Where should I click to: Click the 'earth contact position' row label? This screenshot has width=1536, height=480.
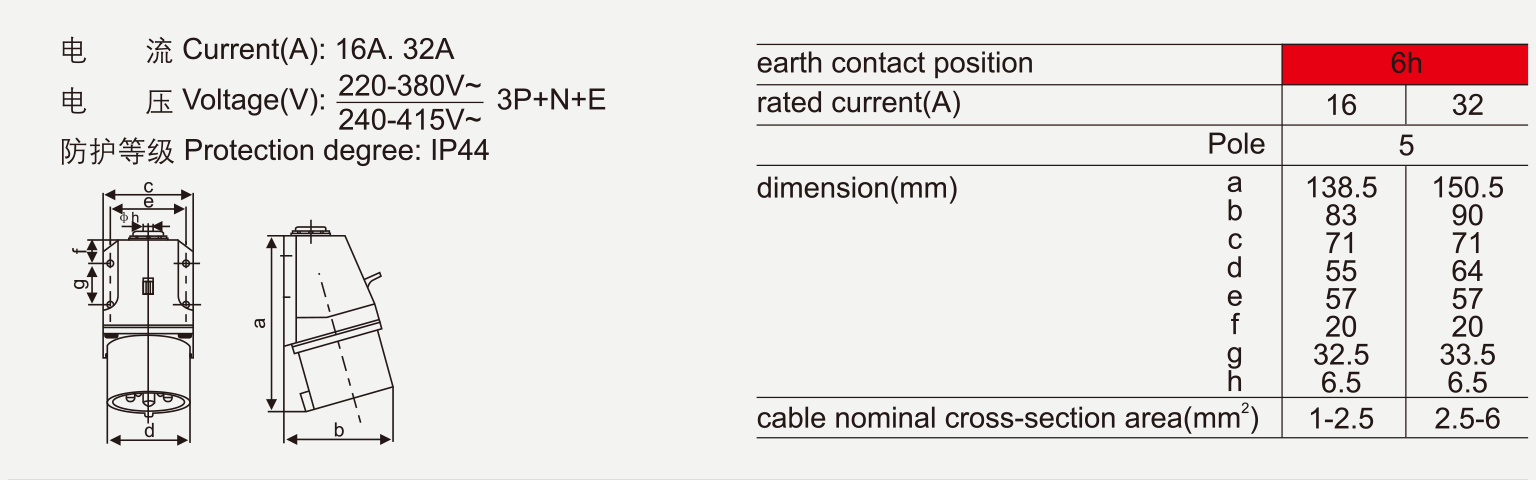894,64
